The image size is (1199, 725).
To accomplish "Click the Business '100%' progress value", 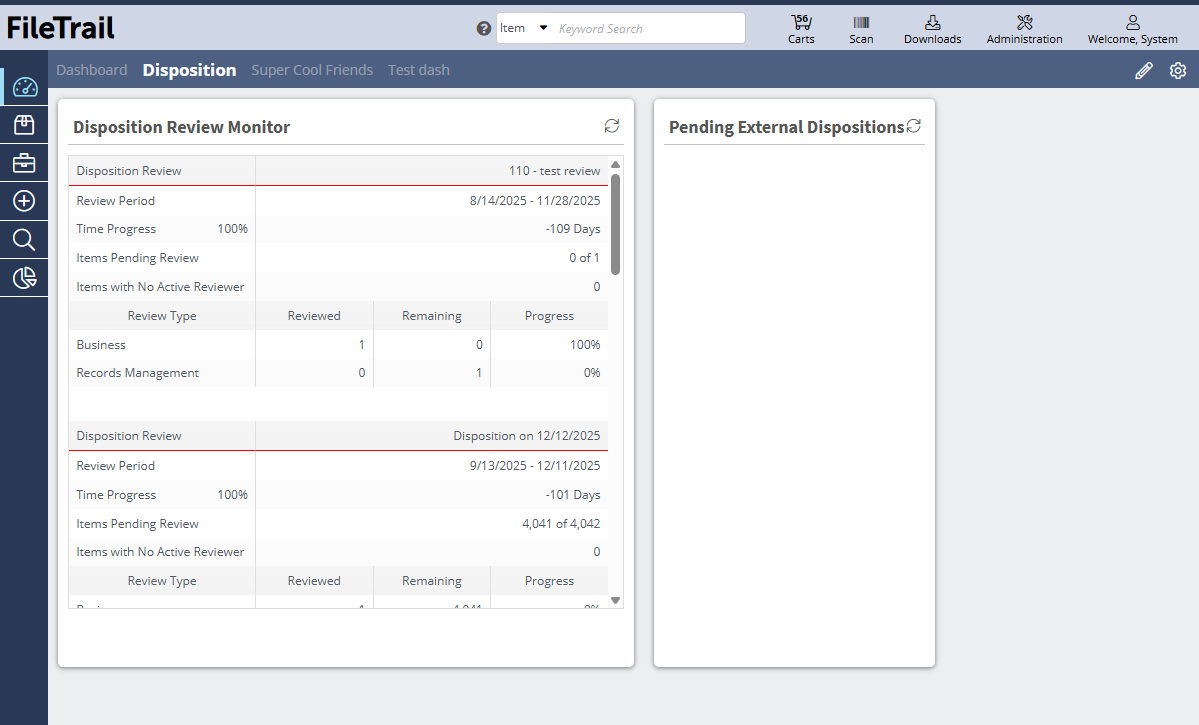I will 585,345.
